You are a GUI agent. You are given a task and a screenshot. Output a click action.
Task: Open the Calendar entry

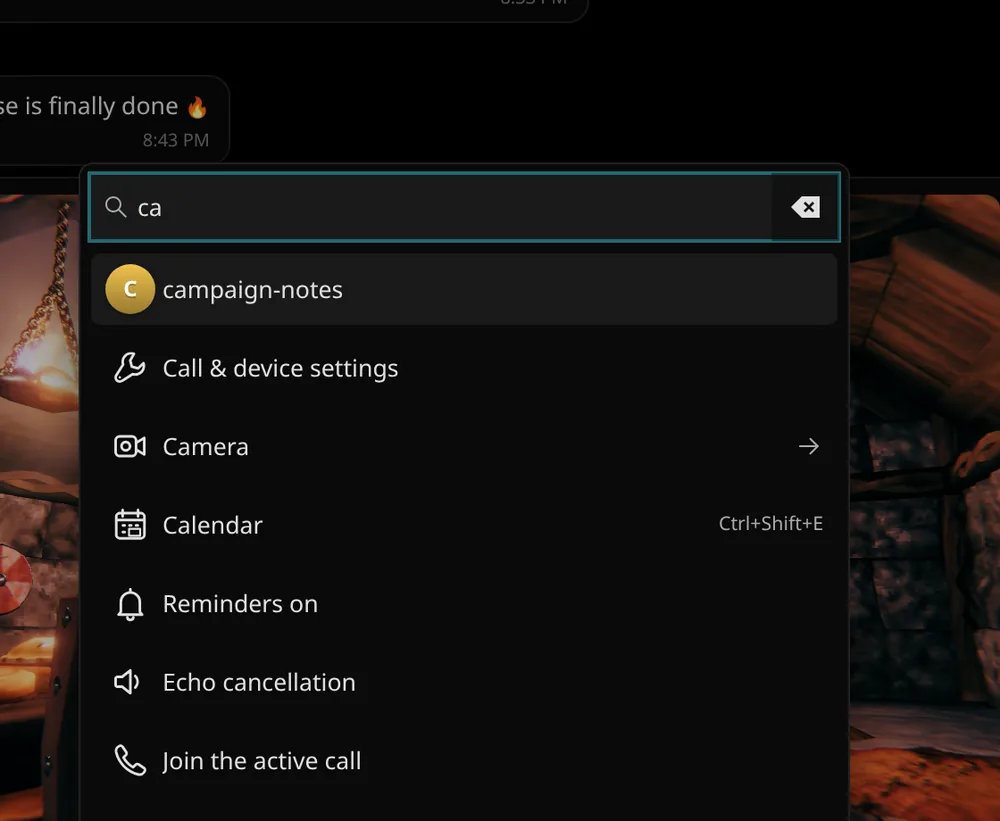click(x=464, y=525)
